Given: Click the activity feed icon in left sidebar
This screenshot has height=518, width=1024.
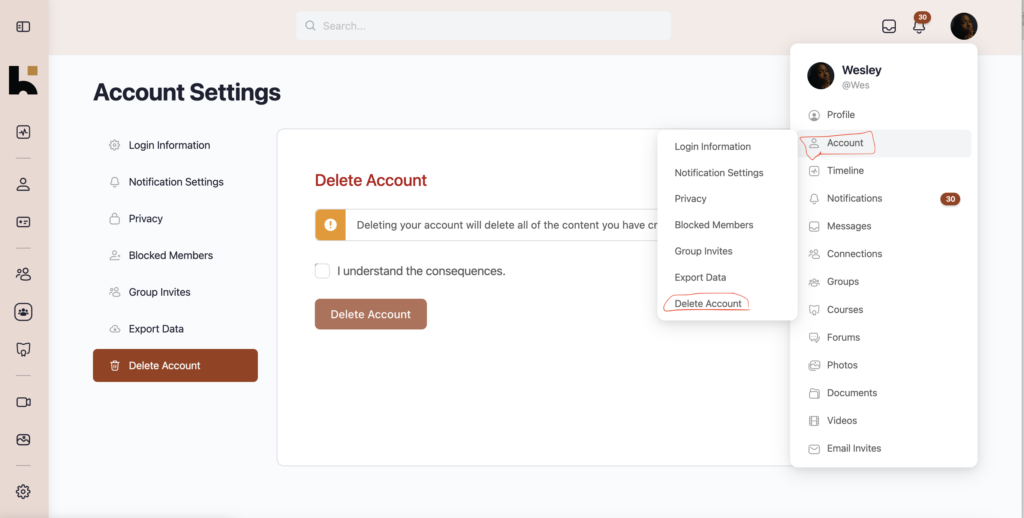Looking at the screenshot, I should pyautogui.click(x=23, y=132).
